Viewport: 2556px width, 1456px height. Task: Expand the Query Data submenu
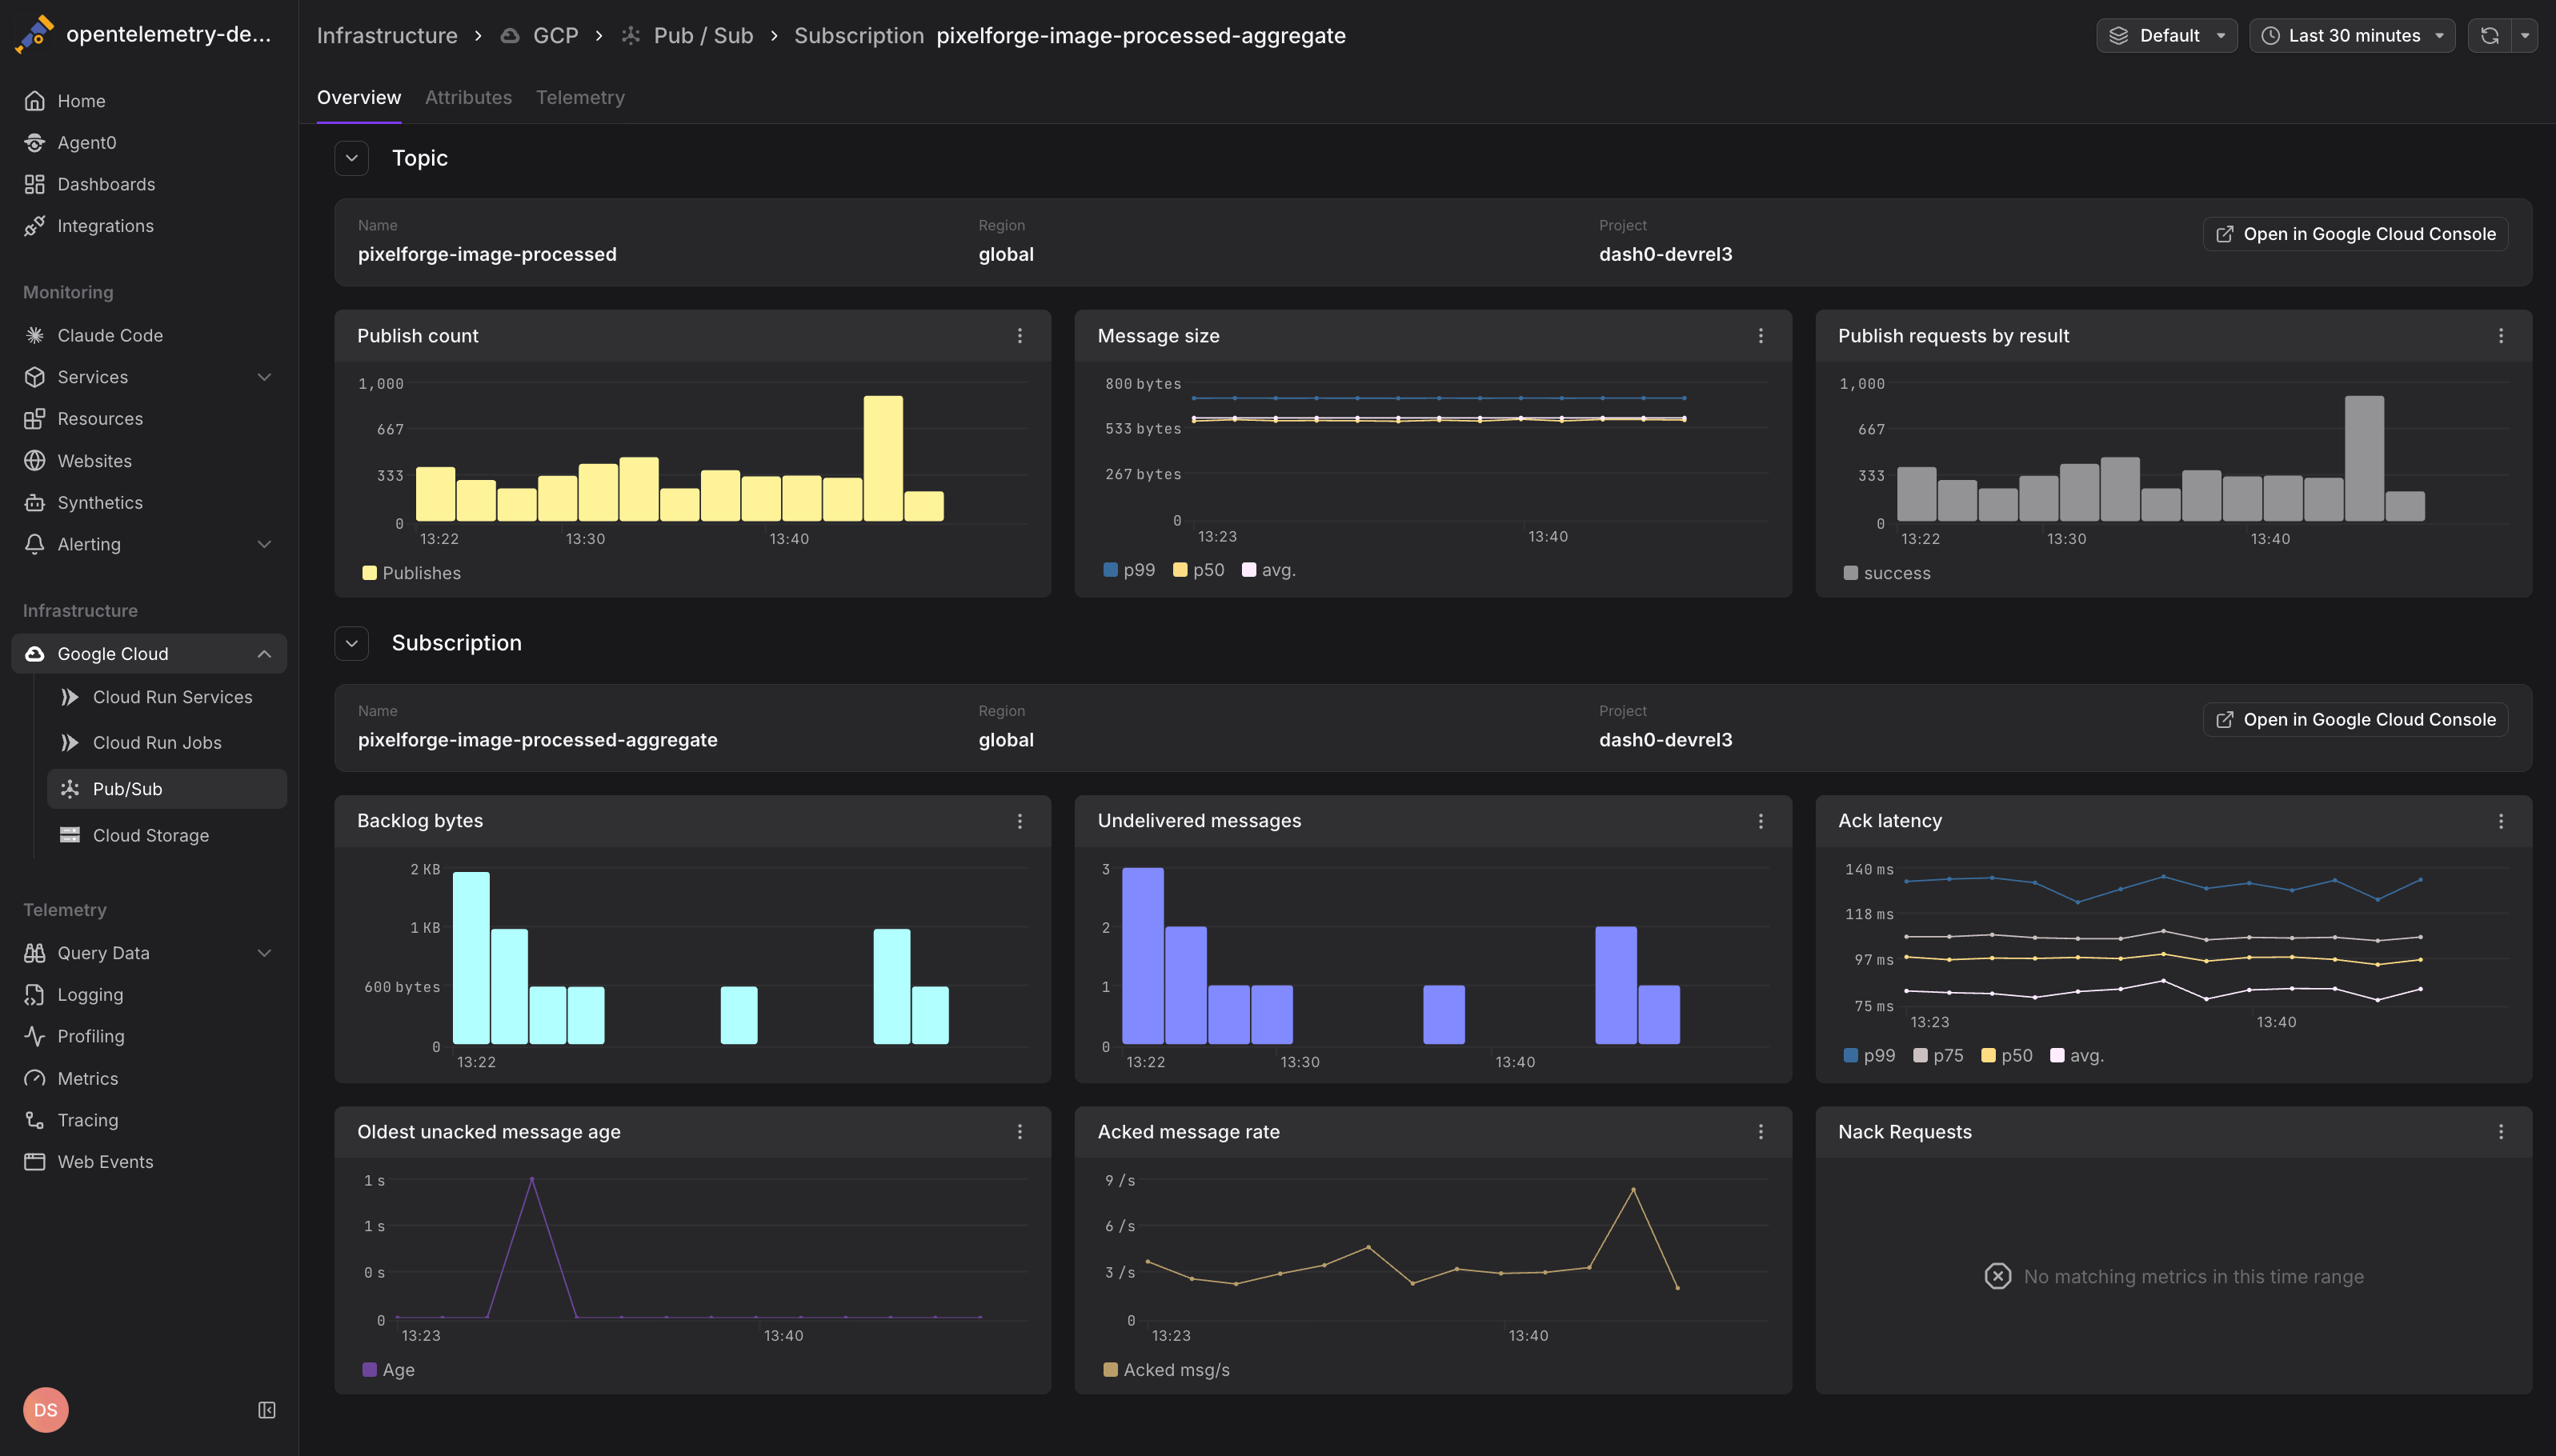pos(264,953)
